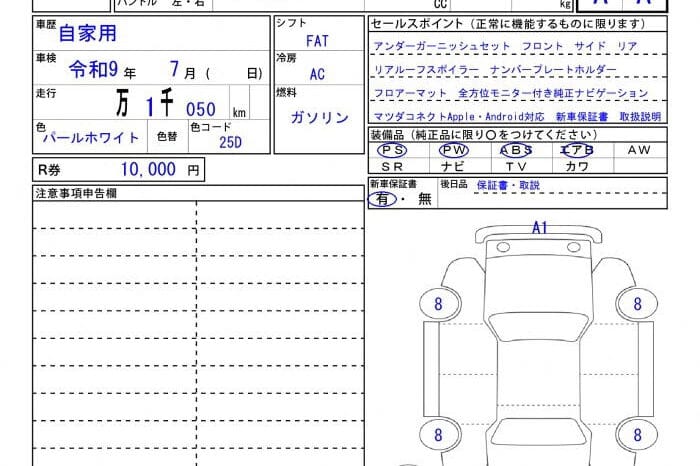This screenshot has height=466, width=700.
Task: Click the パールホワイト color name
Action: [x=91, y=137]
